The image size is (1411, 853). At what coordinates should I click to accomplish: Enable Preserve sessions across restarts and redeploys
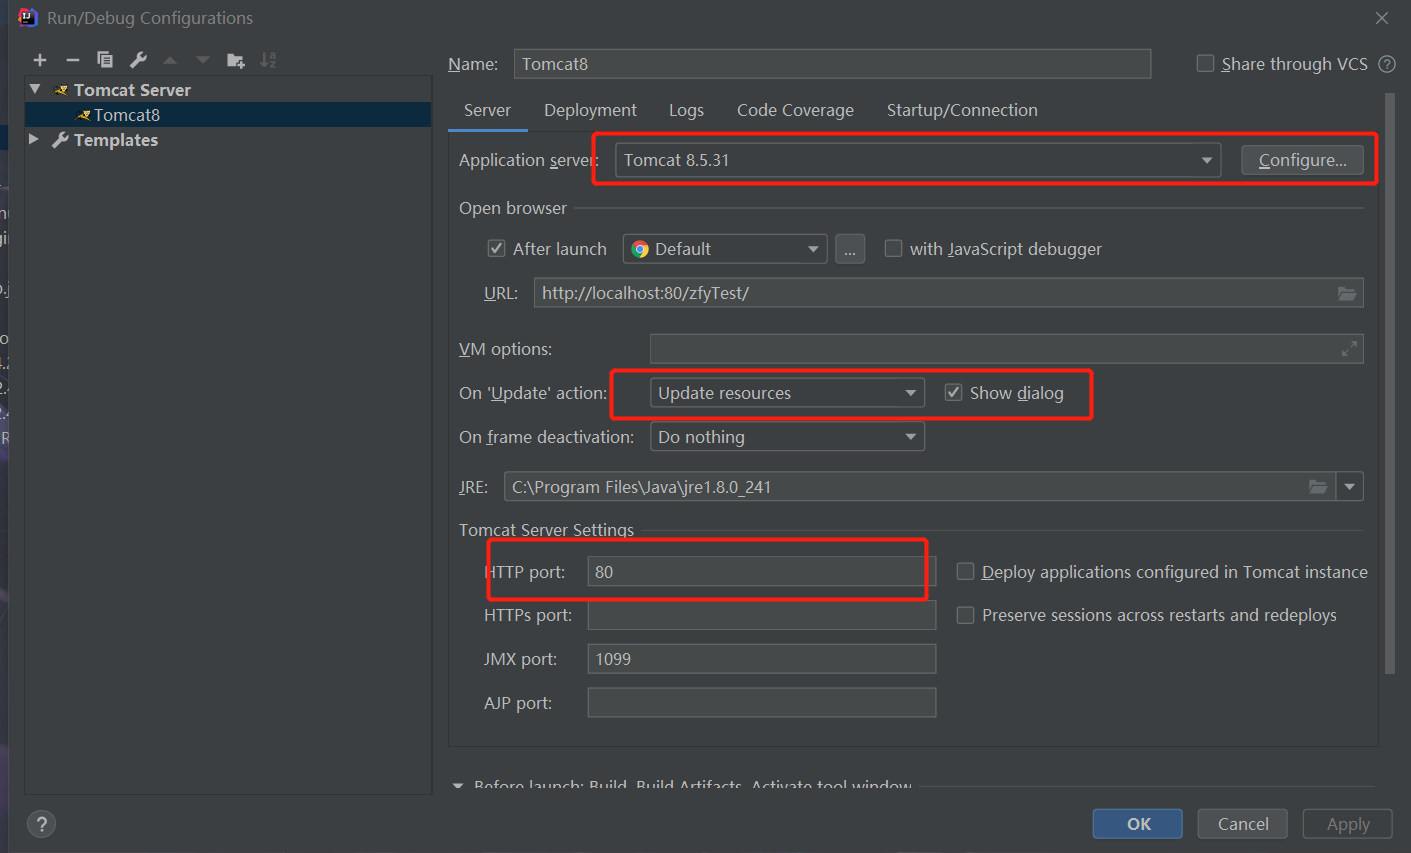(x=965, y=615)
